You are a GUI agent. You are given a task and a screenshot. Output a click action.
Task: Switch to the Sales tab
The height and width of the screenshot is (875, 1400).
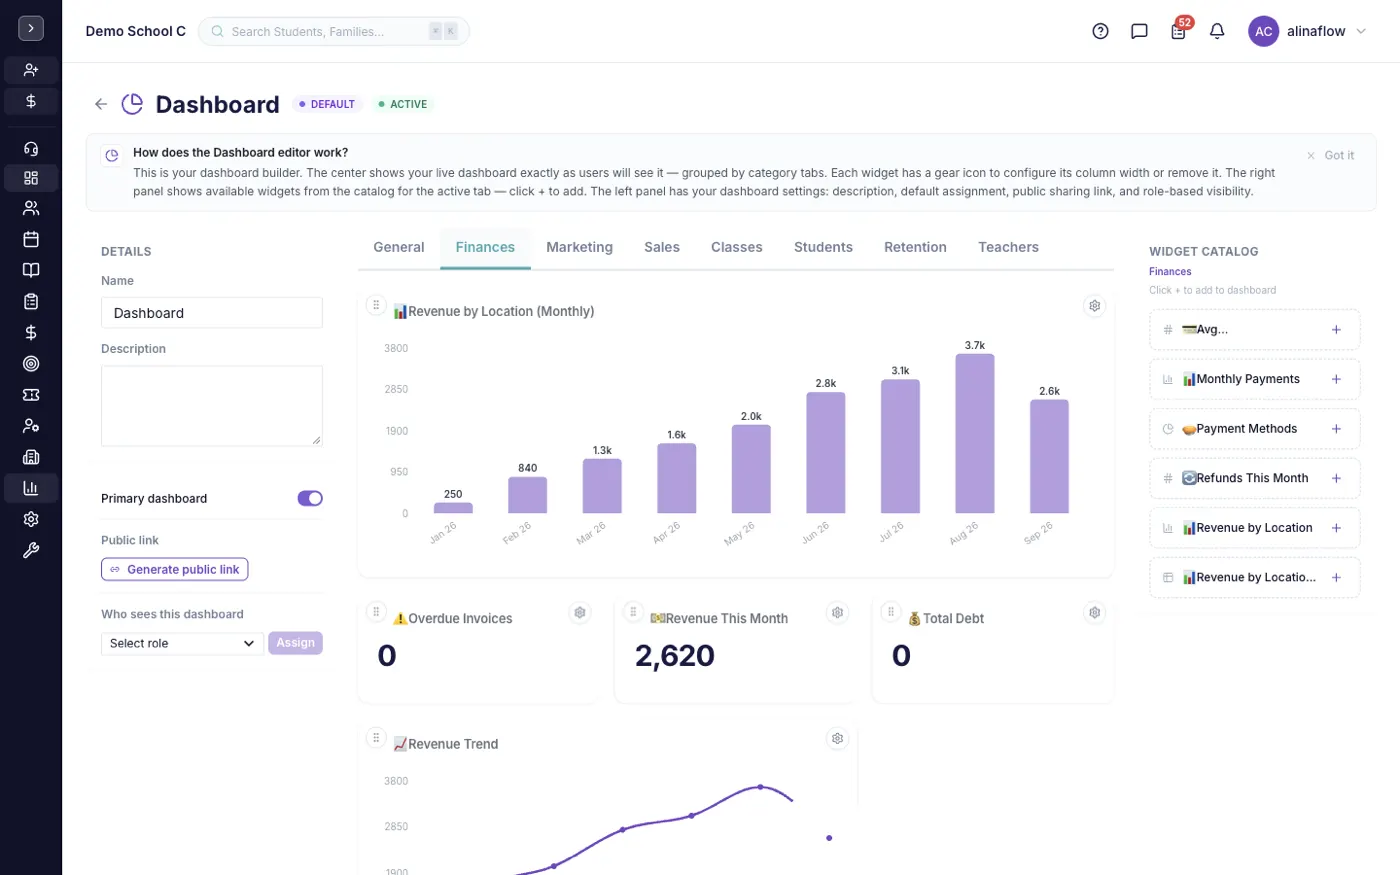coord(662,247)
